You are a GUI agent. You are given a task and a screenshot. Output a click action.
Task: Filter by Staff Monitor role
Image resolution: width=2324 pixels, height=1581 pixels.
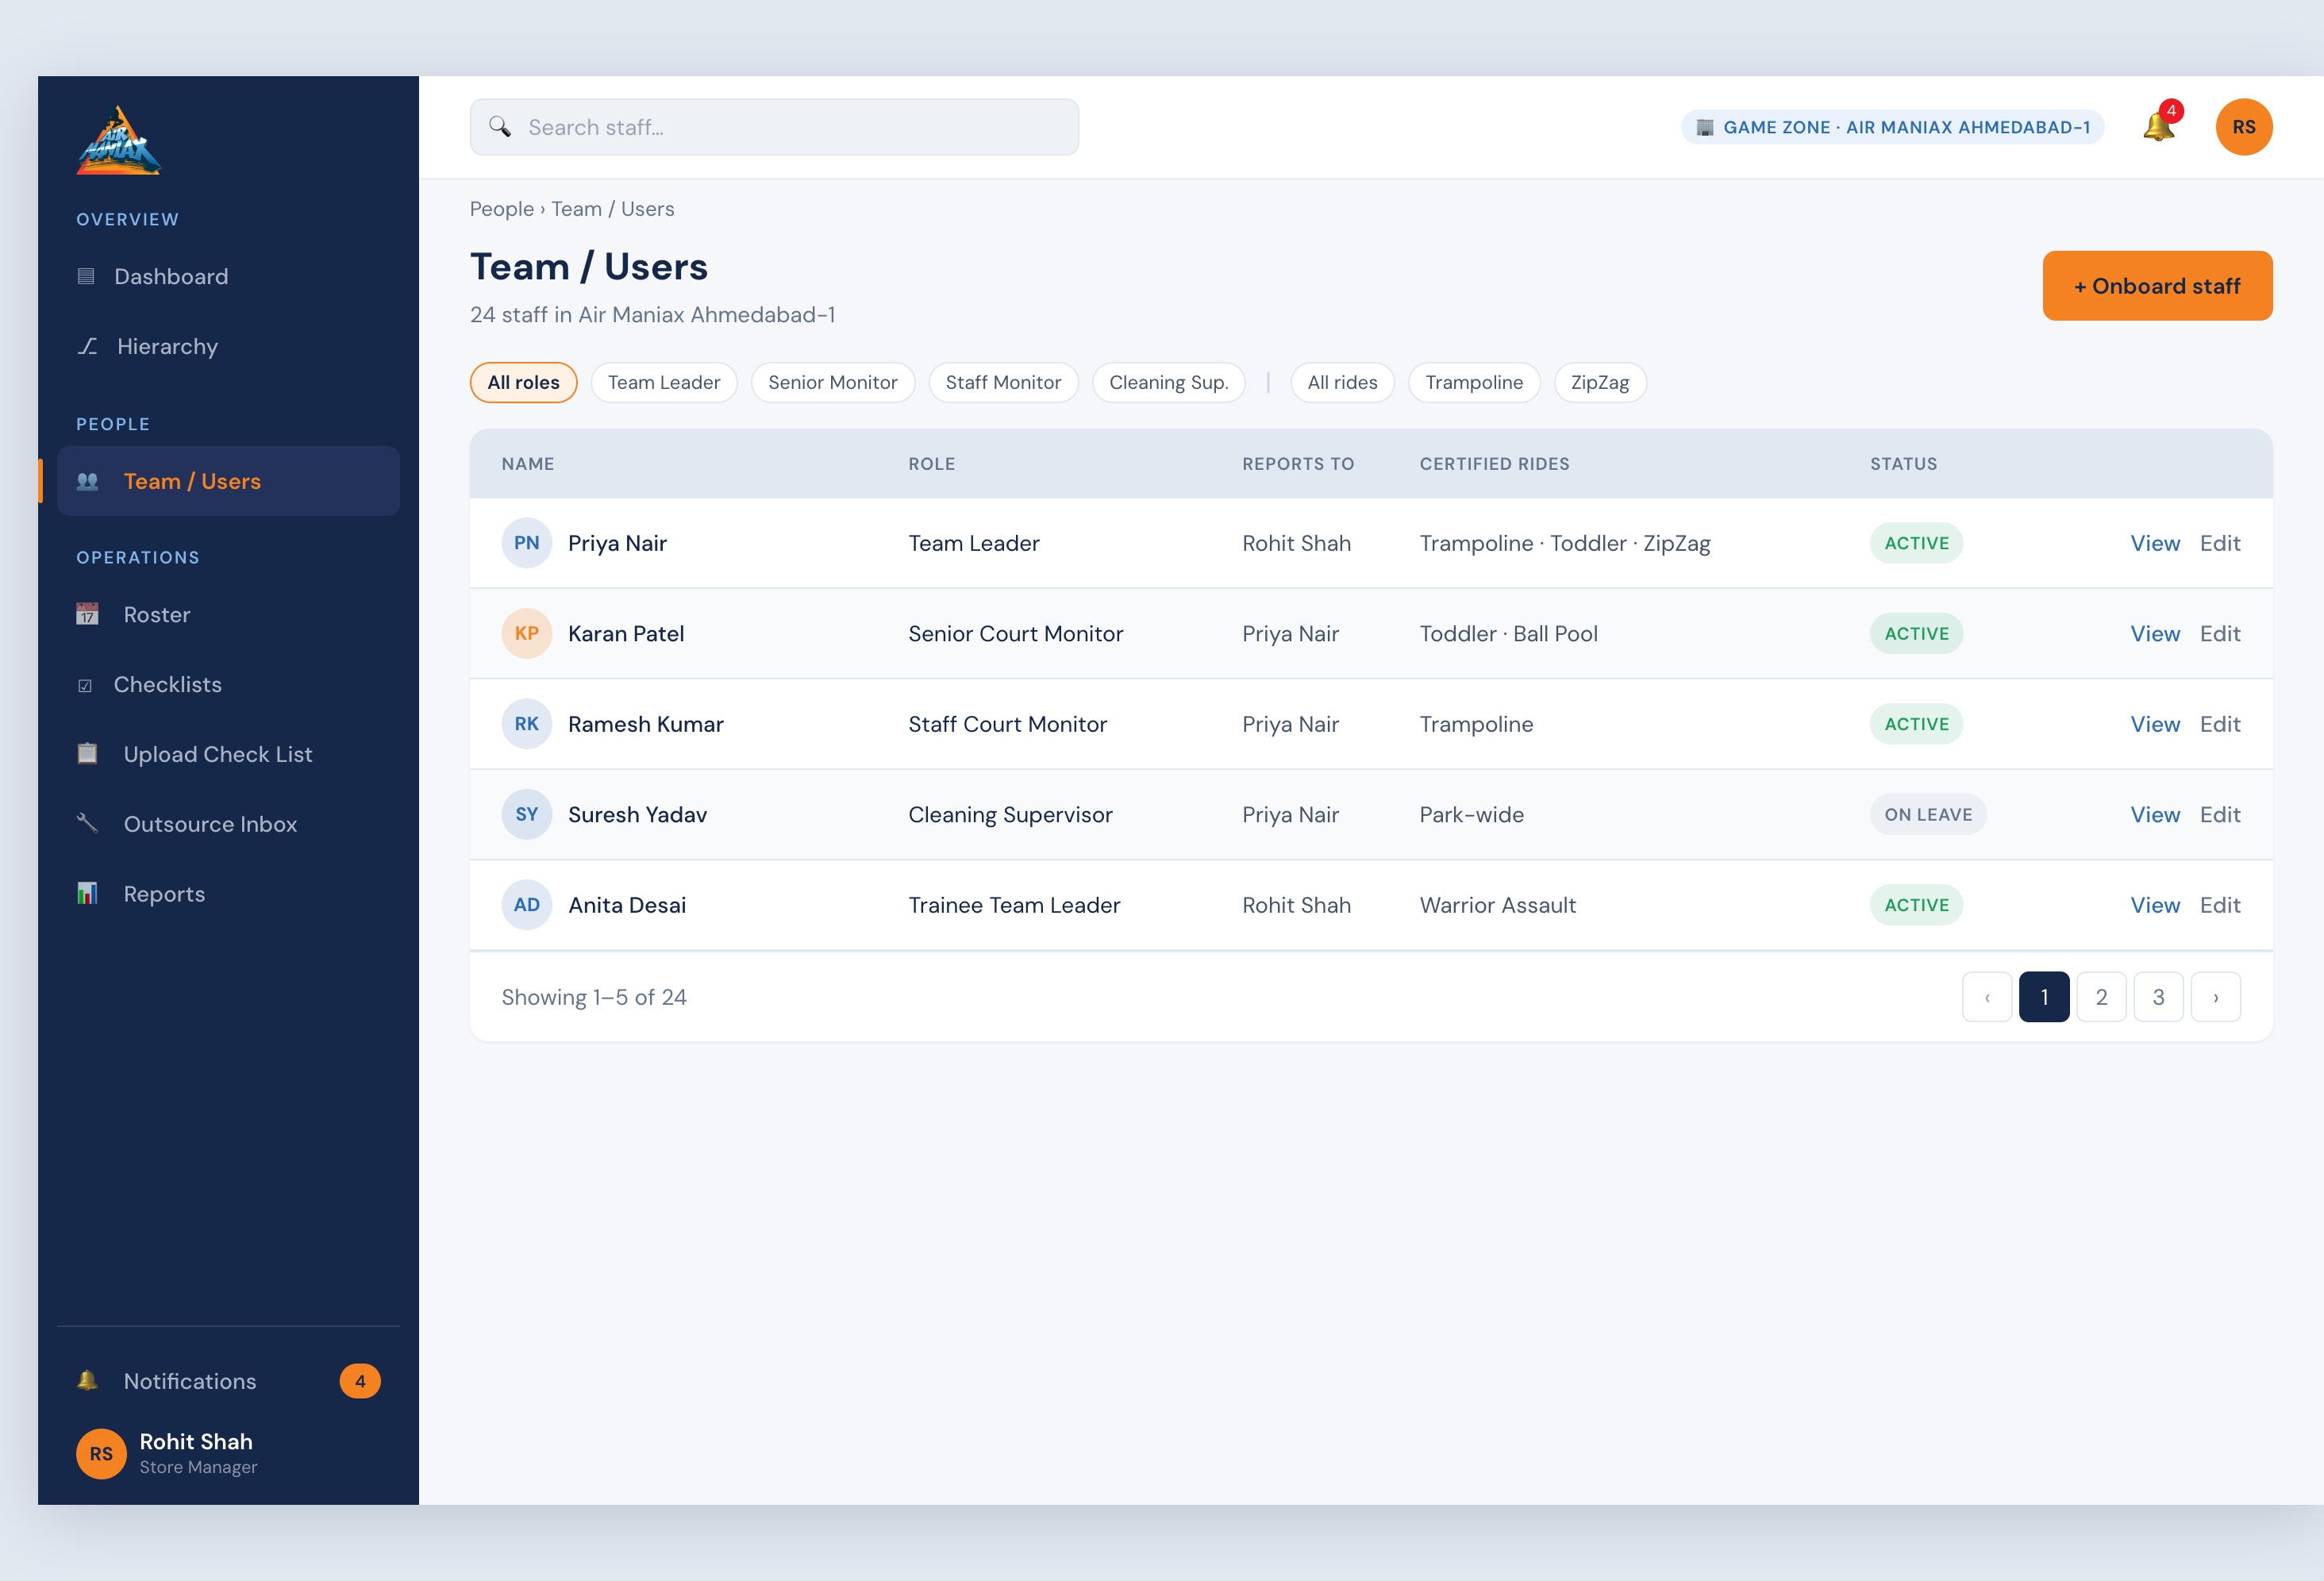click(x=1003, y=382)
